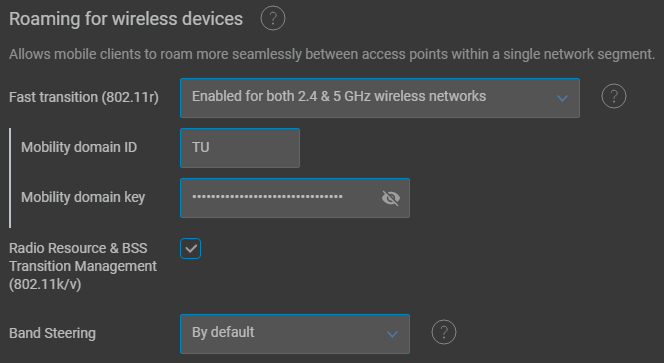Click the Roaming for wireless devices heading
The width and height of the screenshot is (664, 363).
coord(126,19)
